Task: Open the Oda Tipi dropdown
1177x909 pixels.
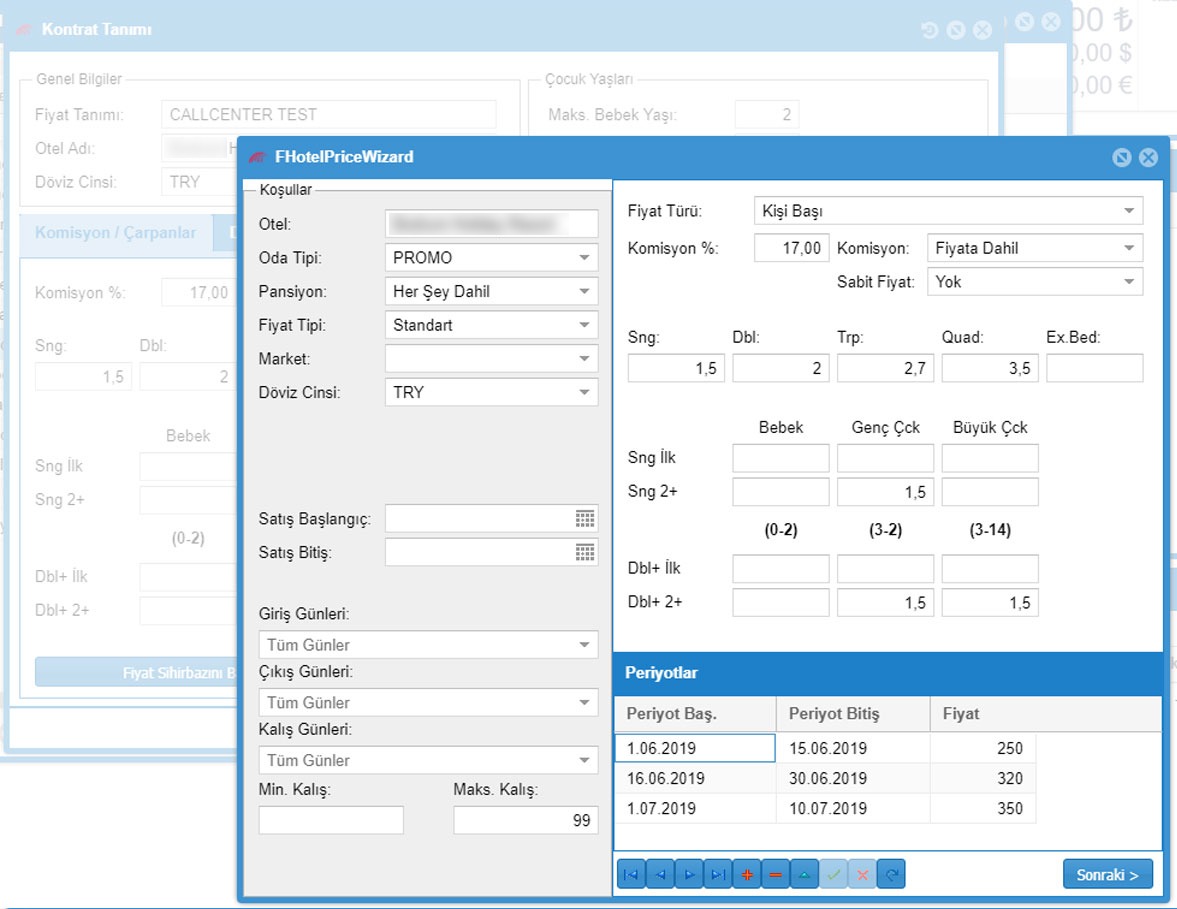Action: [584, 257]
